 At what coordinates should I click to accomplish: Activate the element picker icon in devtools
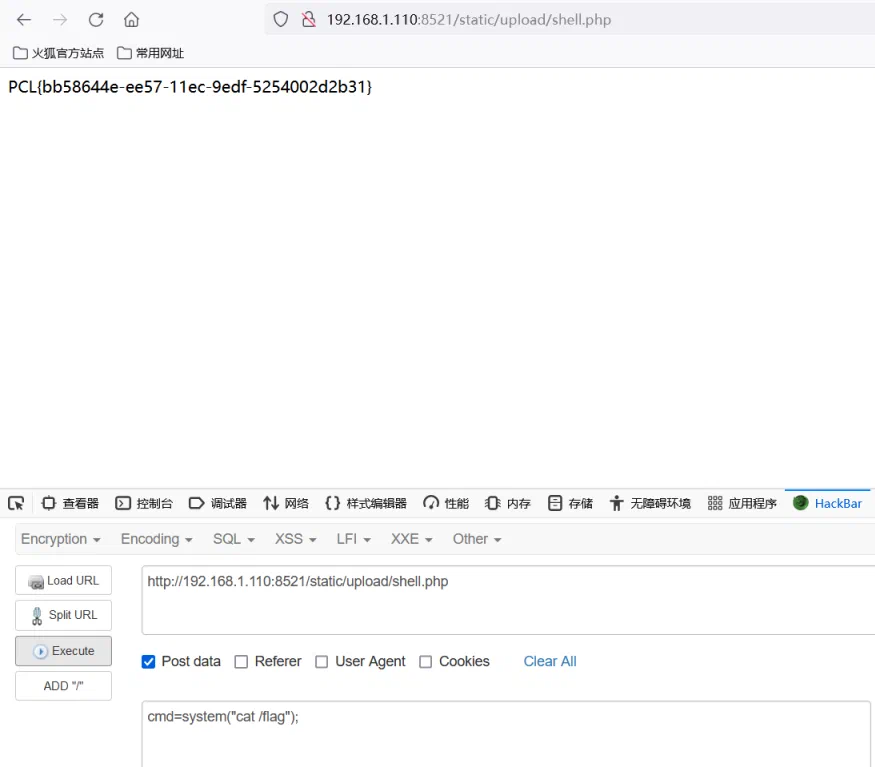click(x=16, y=504)
